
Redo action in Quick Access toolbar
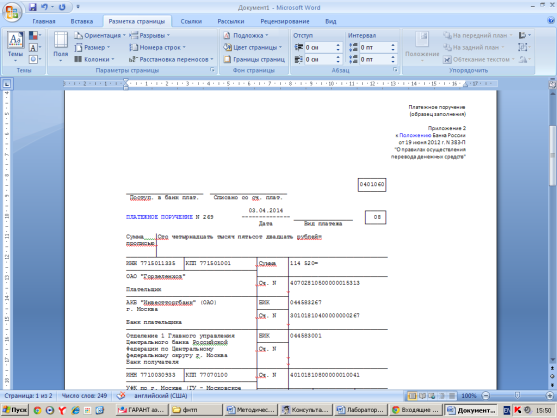coord(62,7)
